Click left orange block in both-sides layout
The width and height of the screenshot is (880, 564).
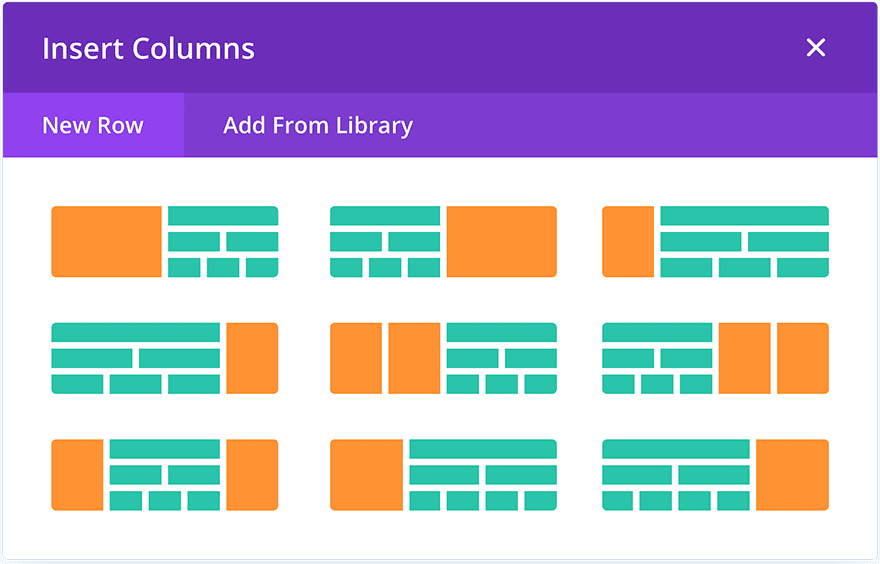pos(77,475)
